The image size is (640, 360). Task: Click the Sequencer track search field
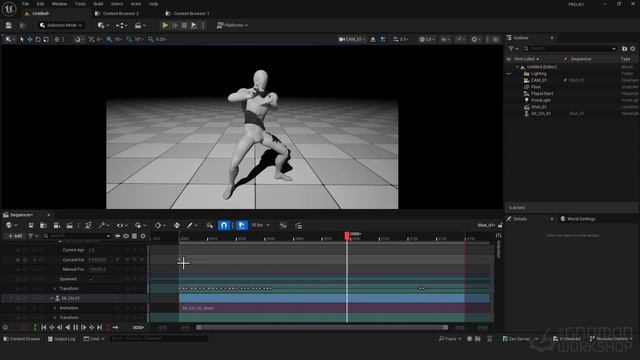77,236
